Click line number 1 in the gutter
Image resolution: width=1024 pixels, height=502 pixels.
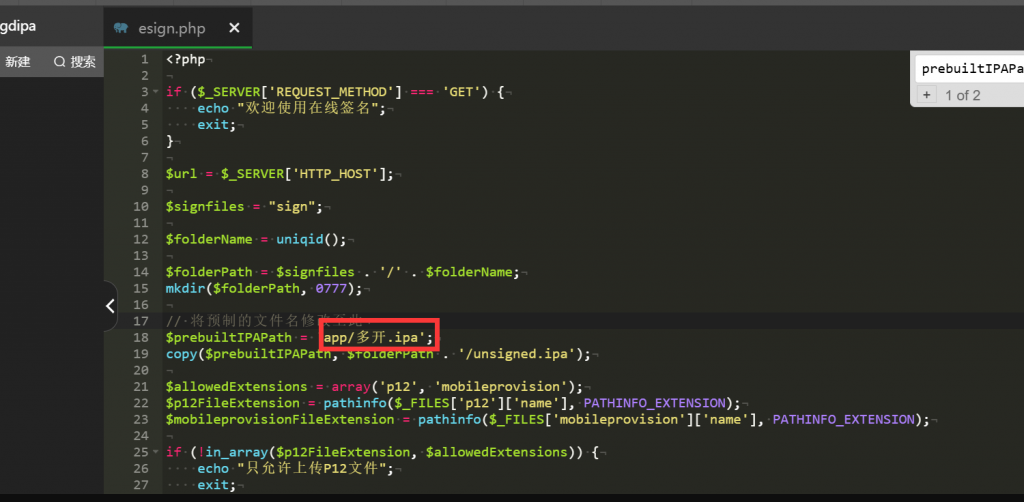(x=144, y=59)
